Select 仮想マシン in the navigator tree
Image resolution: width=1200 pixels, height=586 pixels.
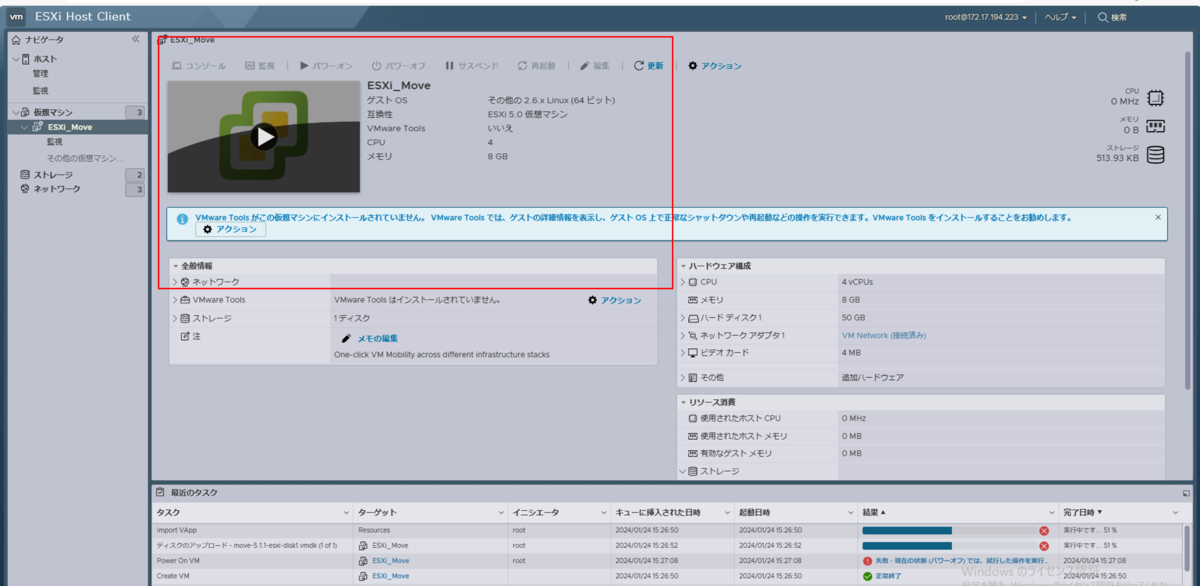52,112
